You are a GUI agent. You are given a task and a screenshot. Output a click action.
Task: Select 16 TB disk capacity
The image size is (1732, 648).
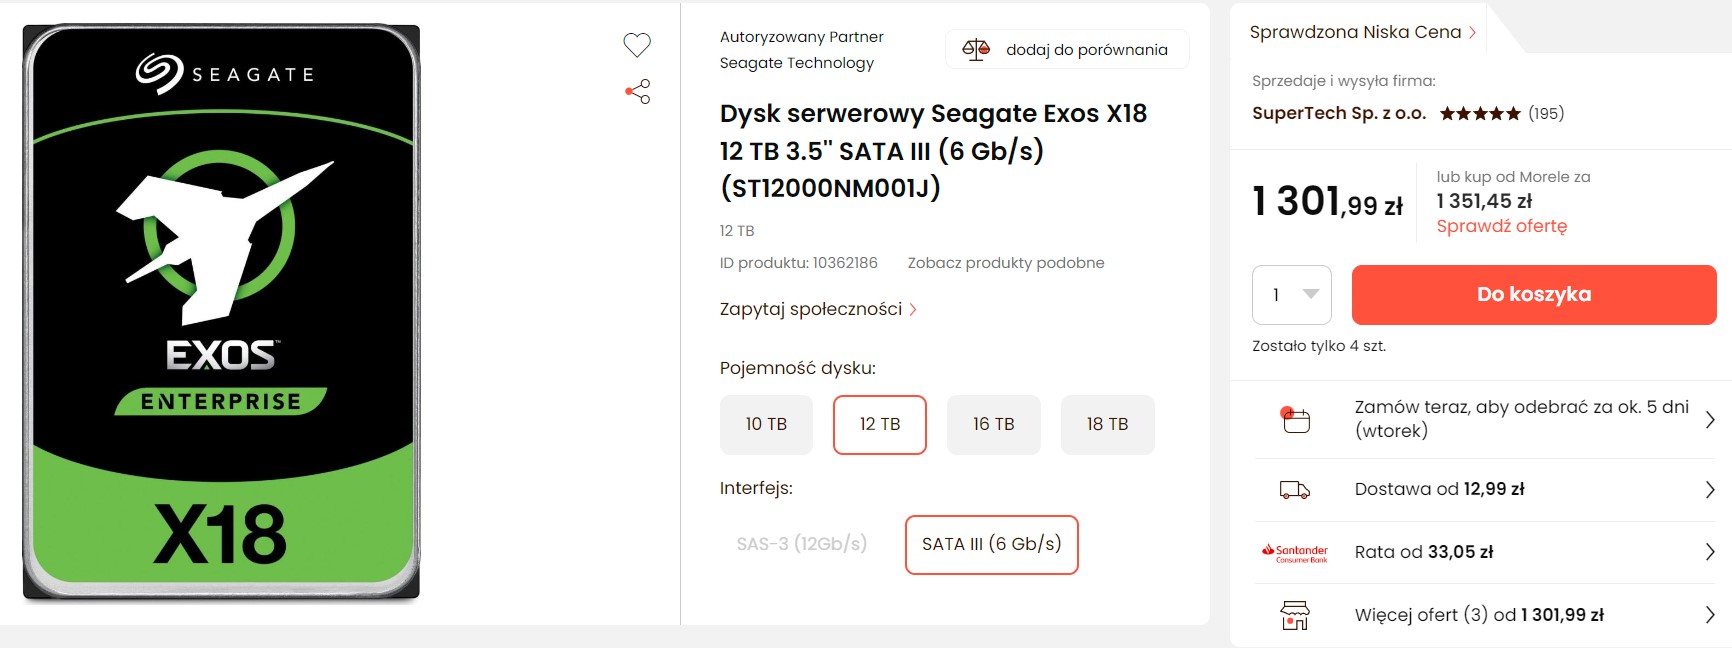point(993,425)
